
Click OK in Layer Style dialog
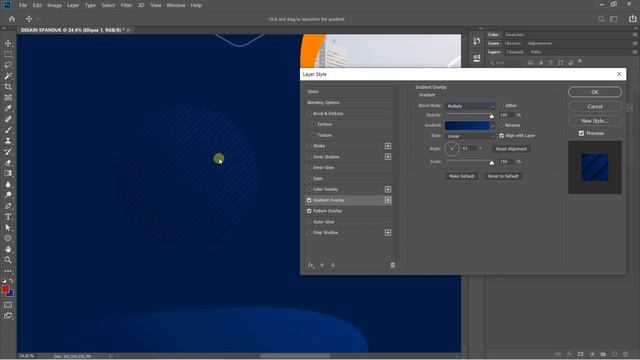point(595,92)
